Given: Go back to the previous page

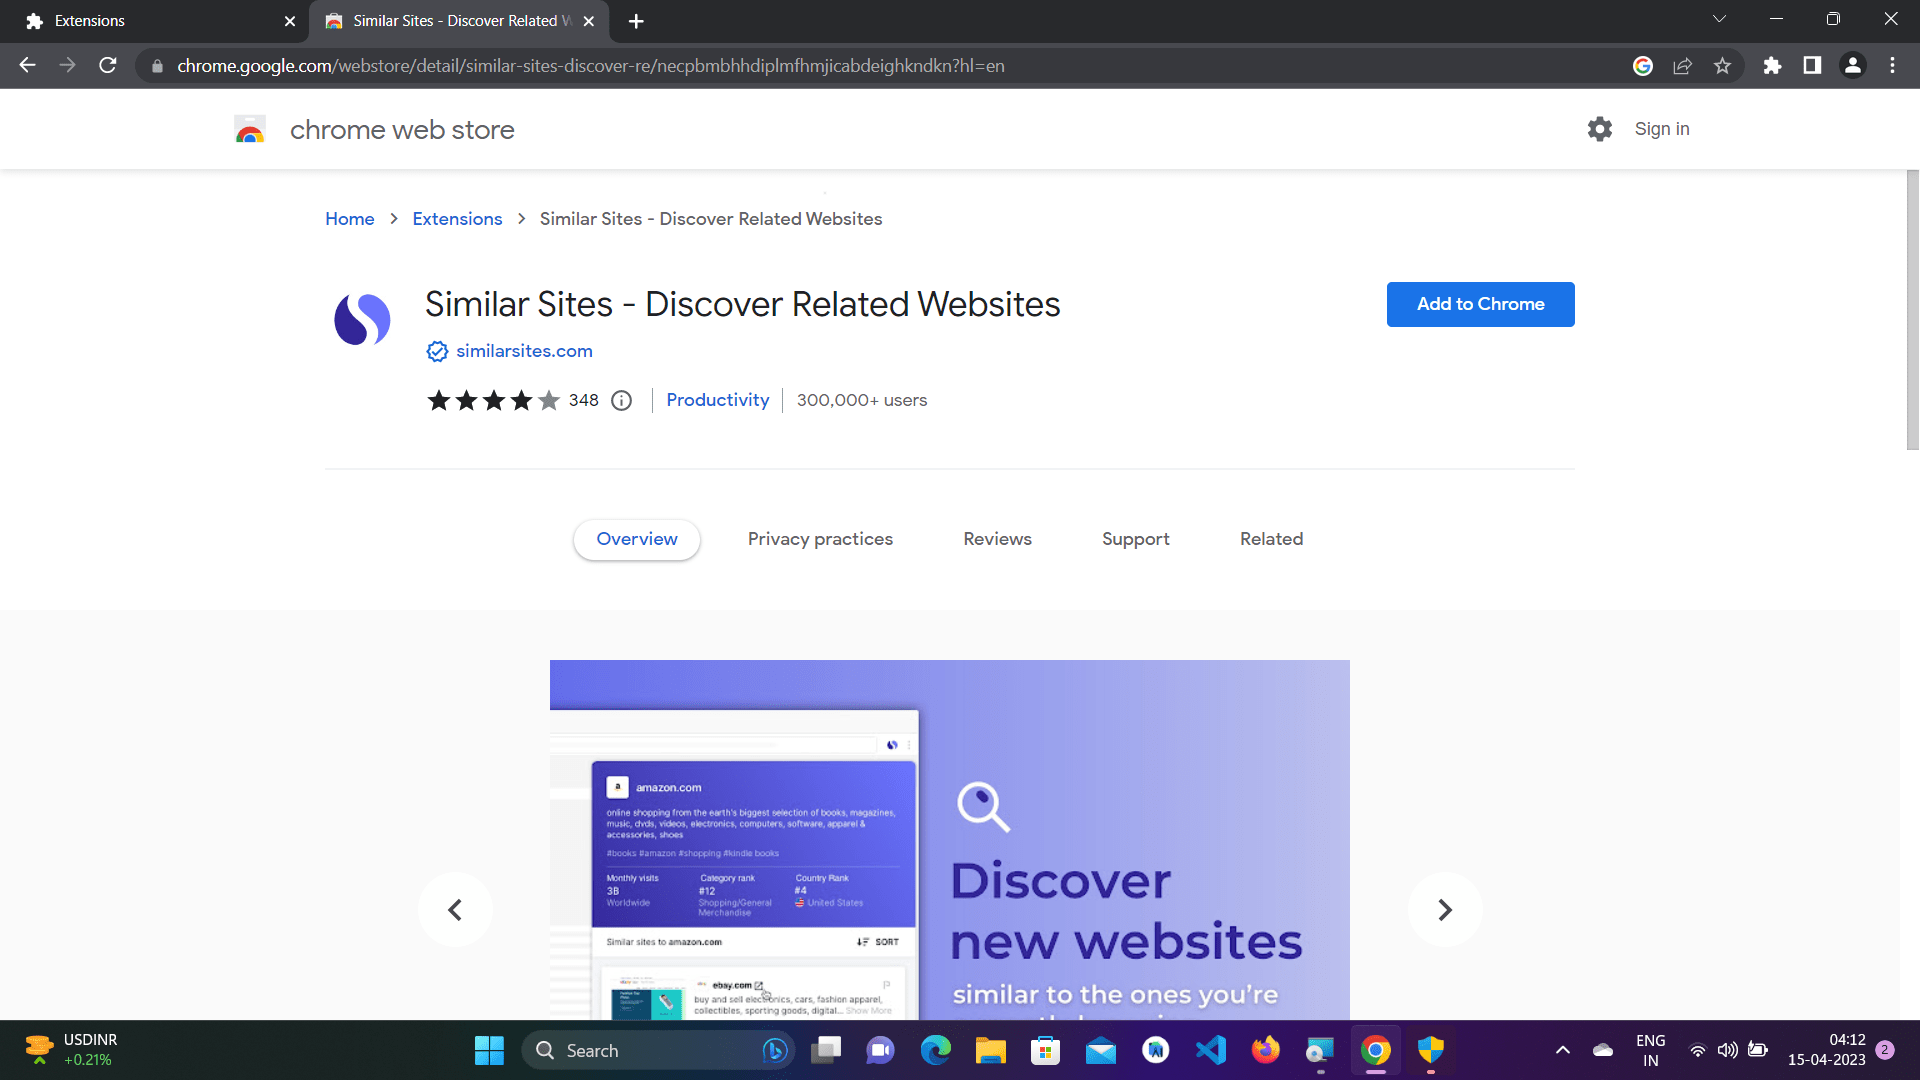Looking at the screenshot, I should pos(27,65).
